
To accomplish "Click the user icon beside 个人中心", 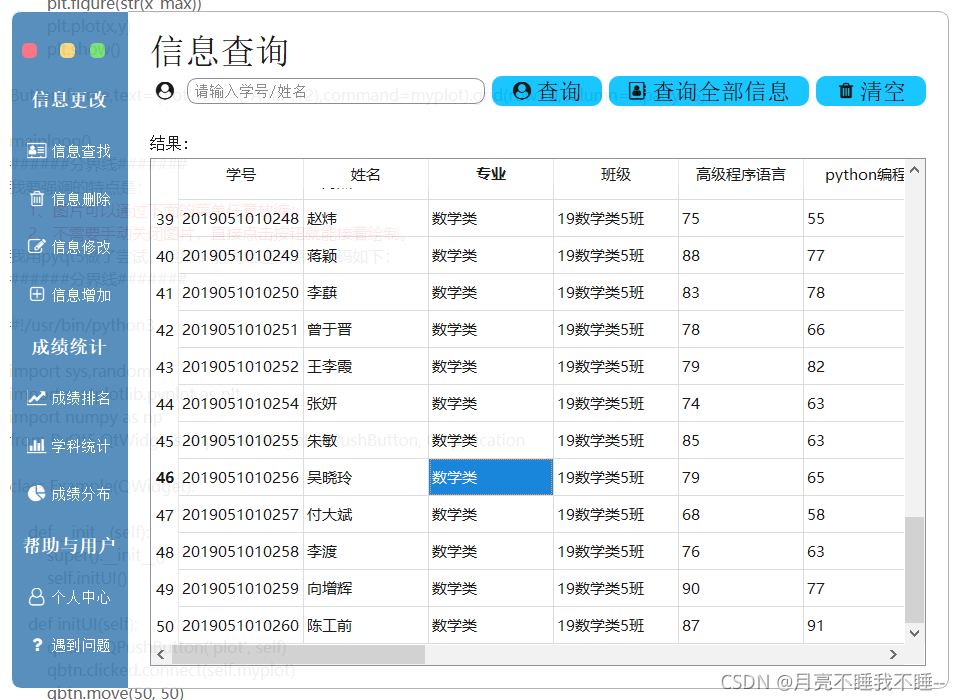I will click(37, 597).
